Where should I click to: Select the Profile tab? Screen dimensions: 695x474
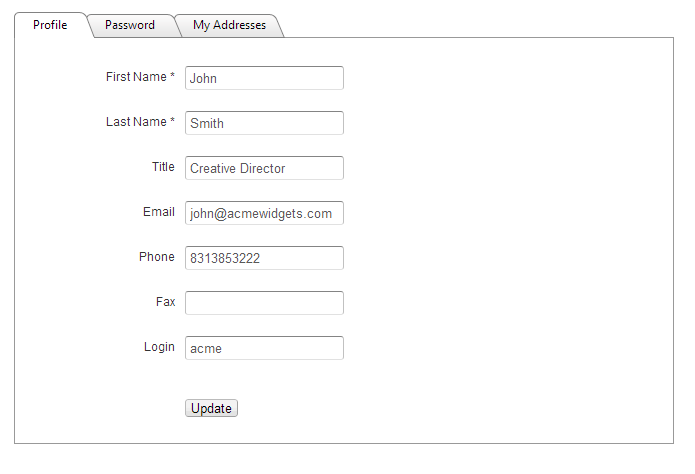tap(50, 25)
